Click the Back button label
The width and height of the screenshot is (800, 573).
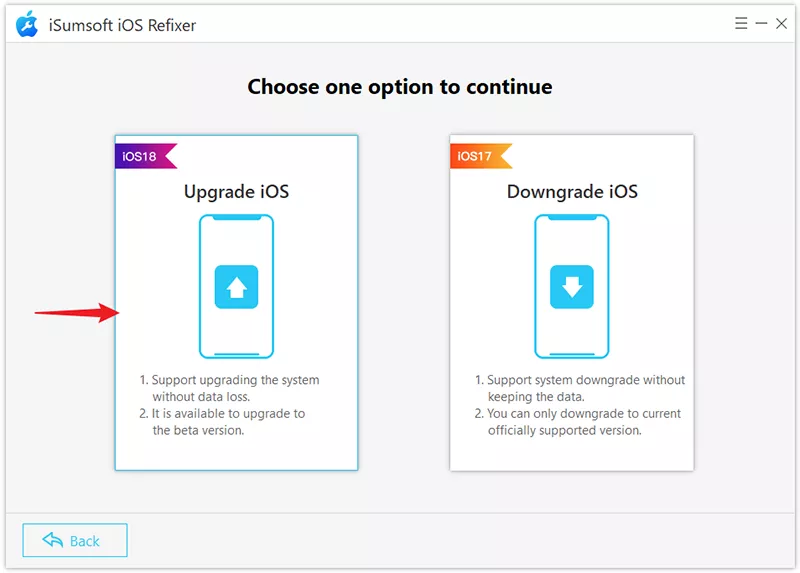(85, 541)
